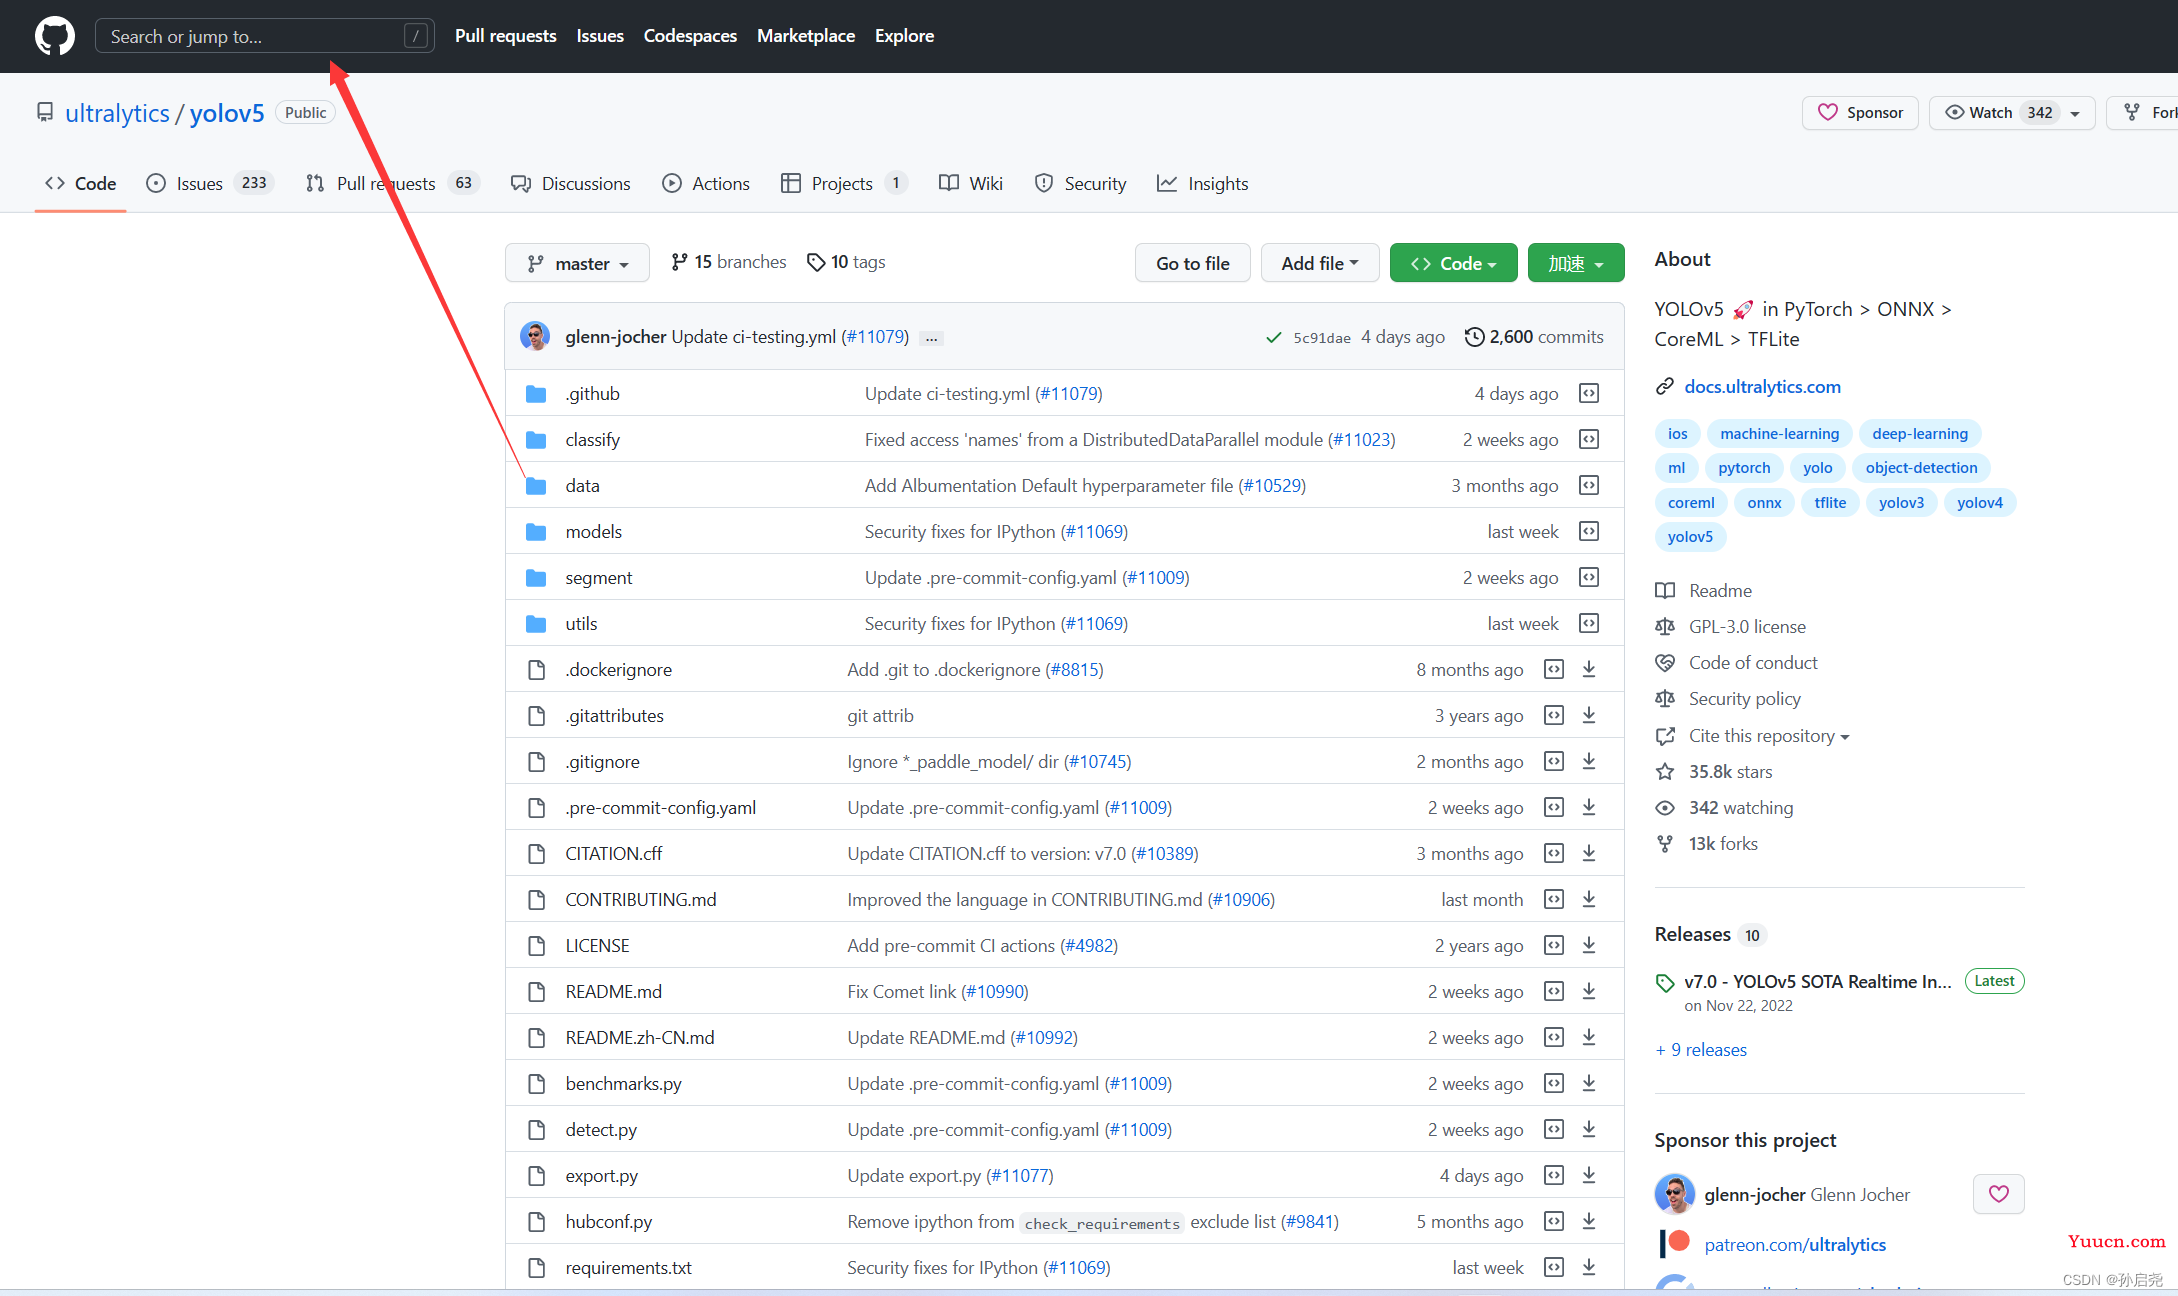Switch to the Wiki tab
The image size is (2178, 1296).
point(971,183)
